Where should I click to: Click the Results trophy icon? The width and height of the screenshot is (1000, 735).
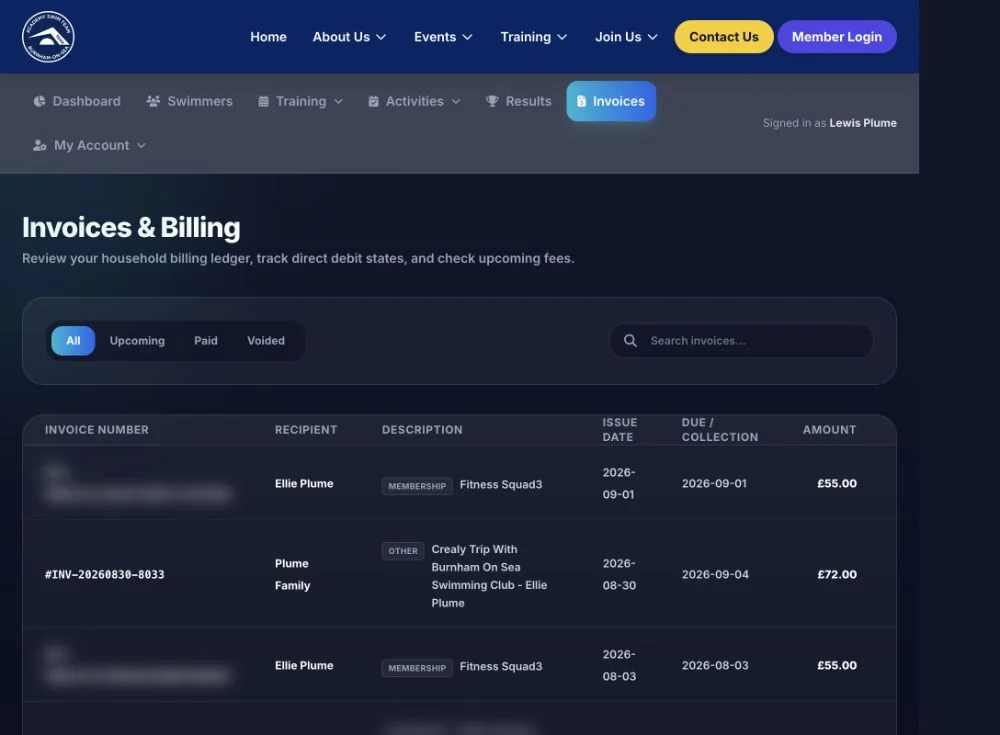492,101
